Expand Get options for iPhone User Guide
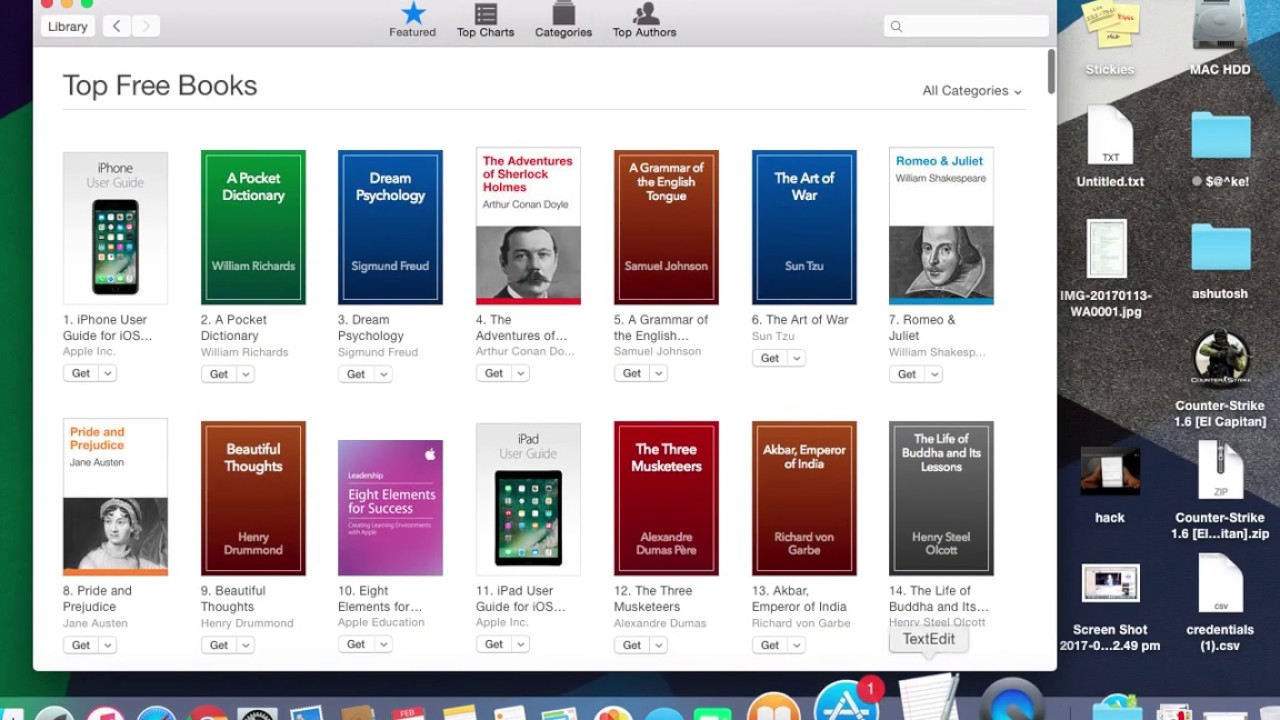The image size is (1280, 720). pos(107,373)
